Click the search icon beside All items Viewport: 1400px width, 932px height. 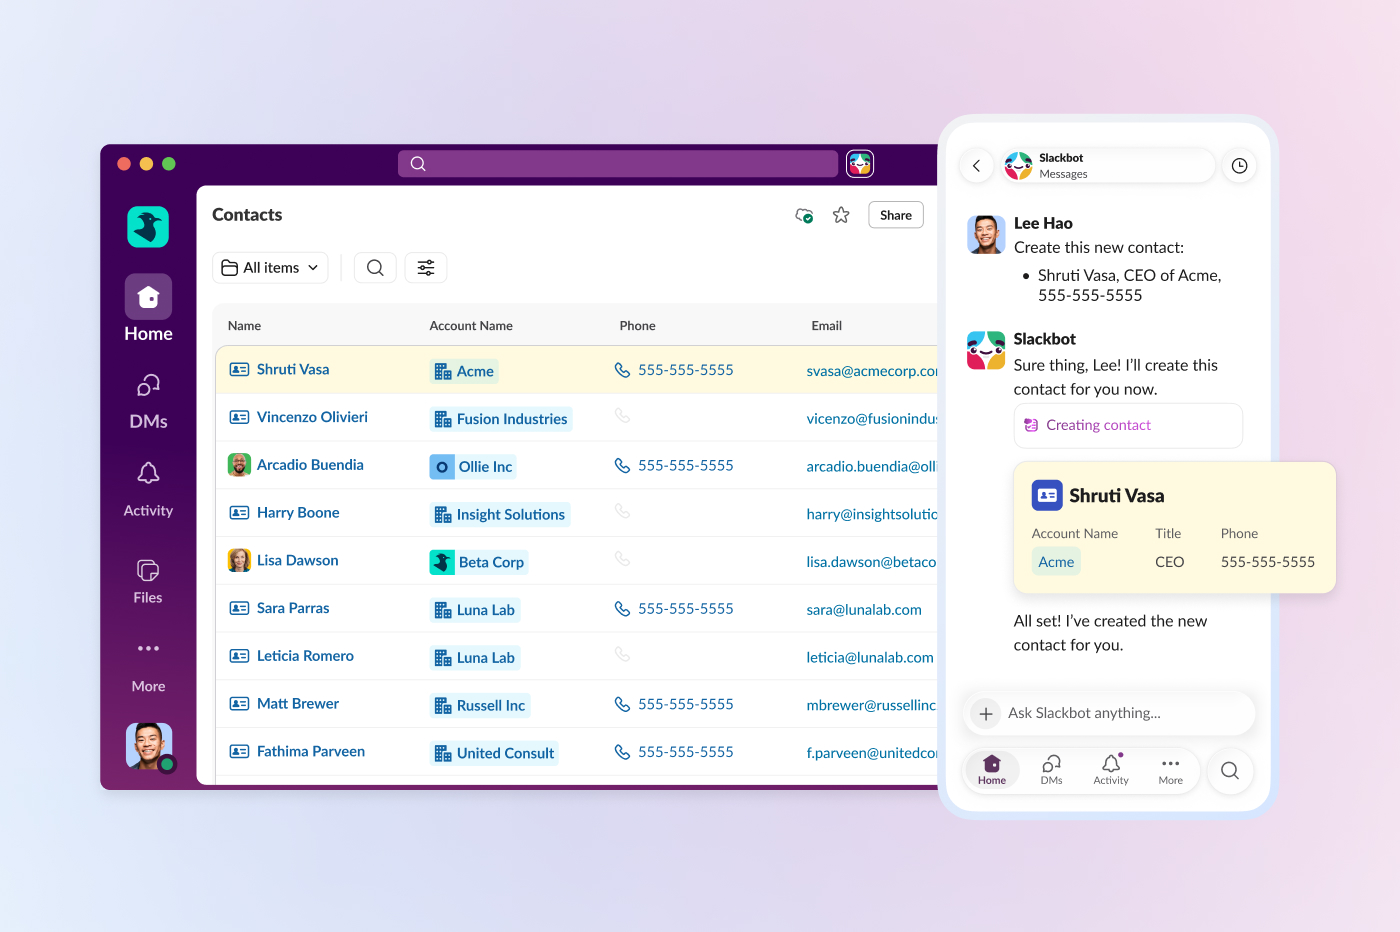tap(375, 268)
